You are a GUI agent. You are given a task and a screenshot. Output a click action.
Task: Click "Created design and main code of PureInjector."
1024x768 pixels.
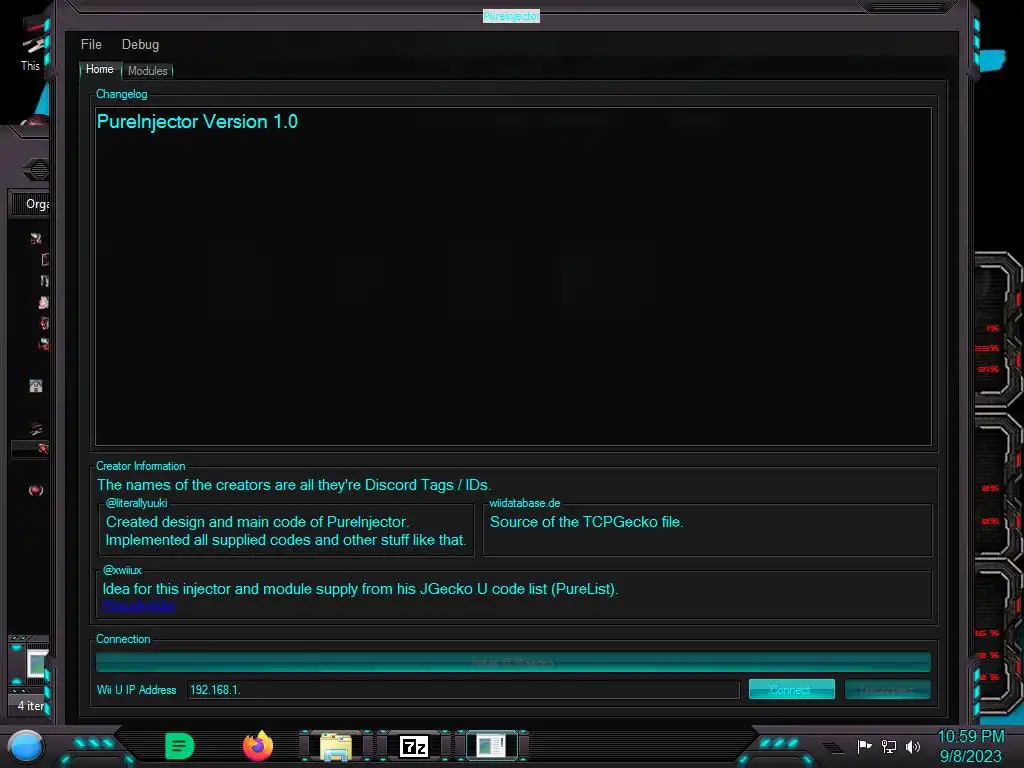pyautogui.click(x=257, y=522)
